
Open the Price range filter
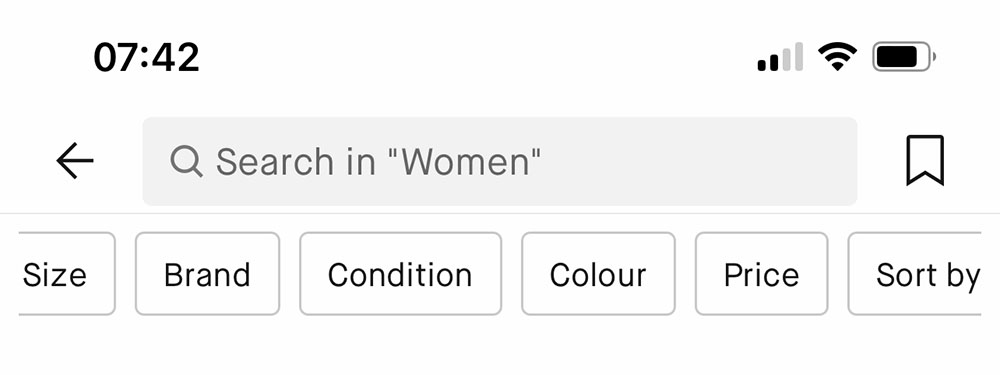[x=761, y=274]
